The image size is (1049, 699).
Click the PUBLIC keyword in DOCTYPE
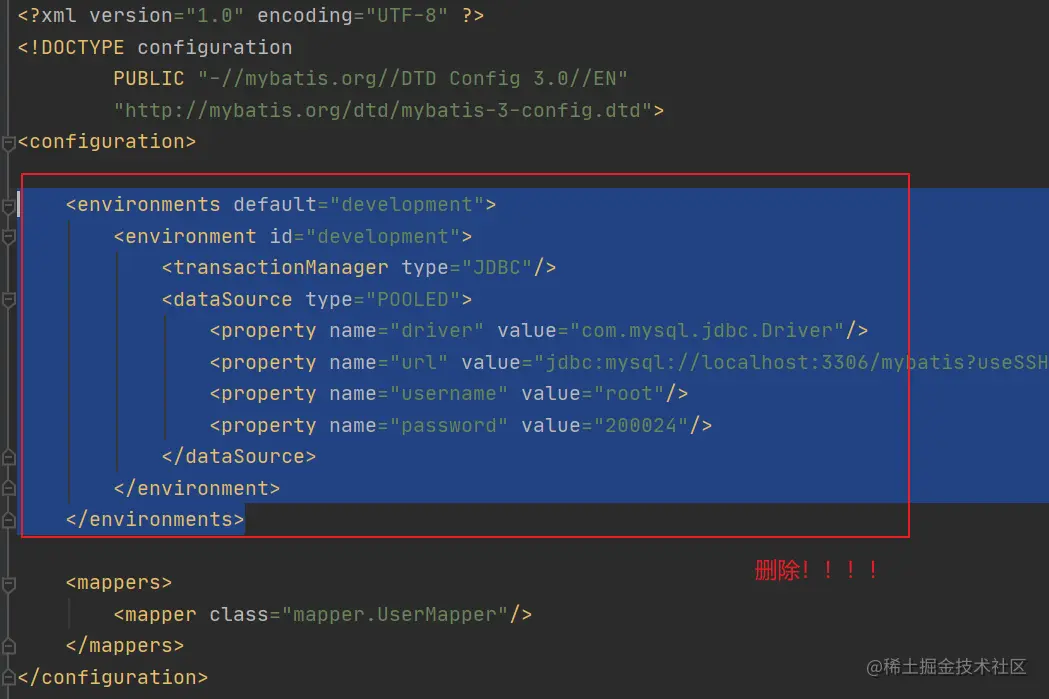149,79
